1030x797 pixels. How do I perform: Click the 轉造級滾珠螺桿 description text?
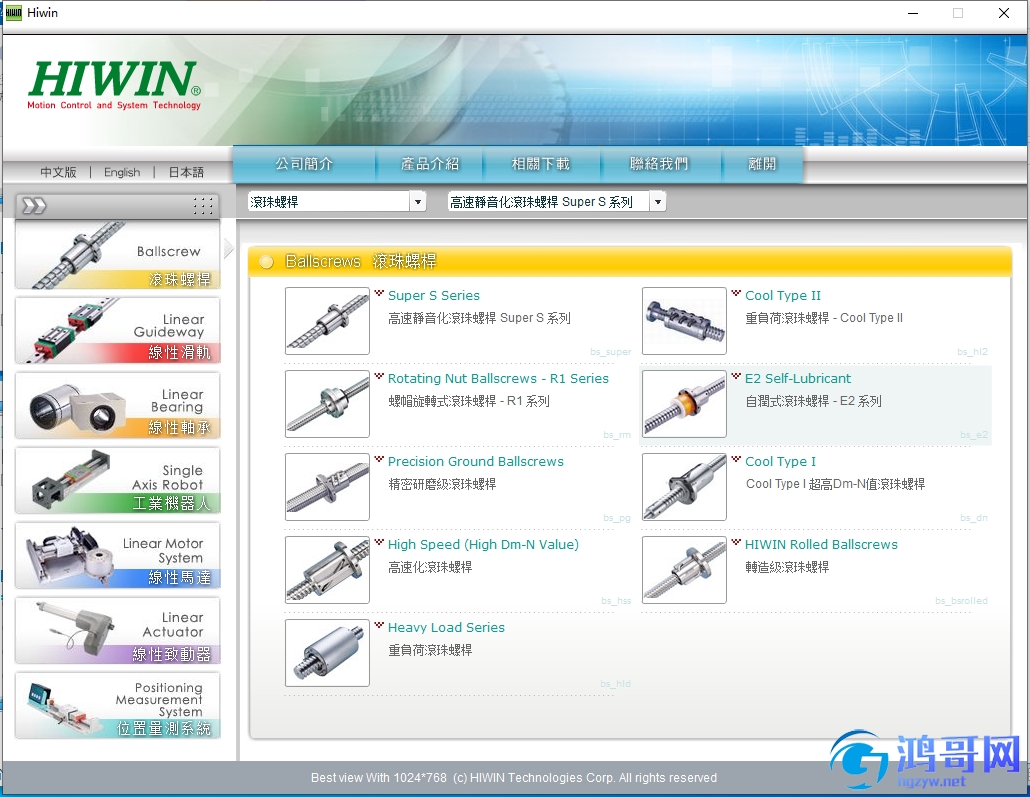787,567
